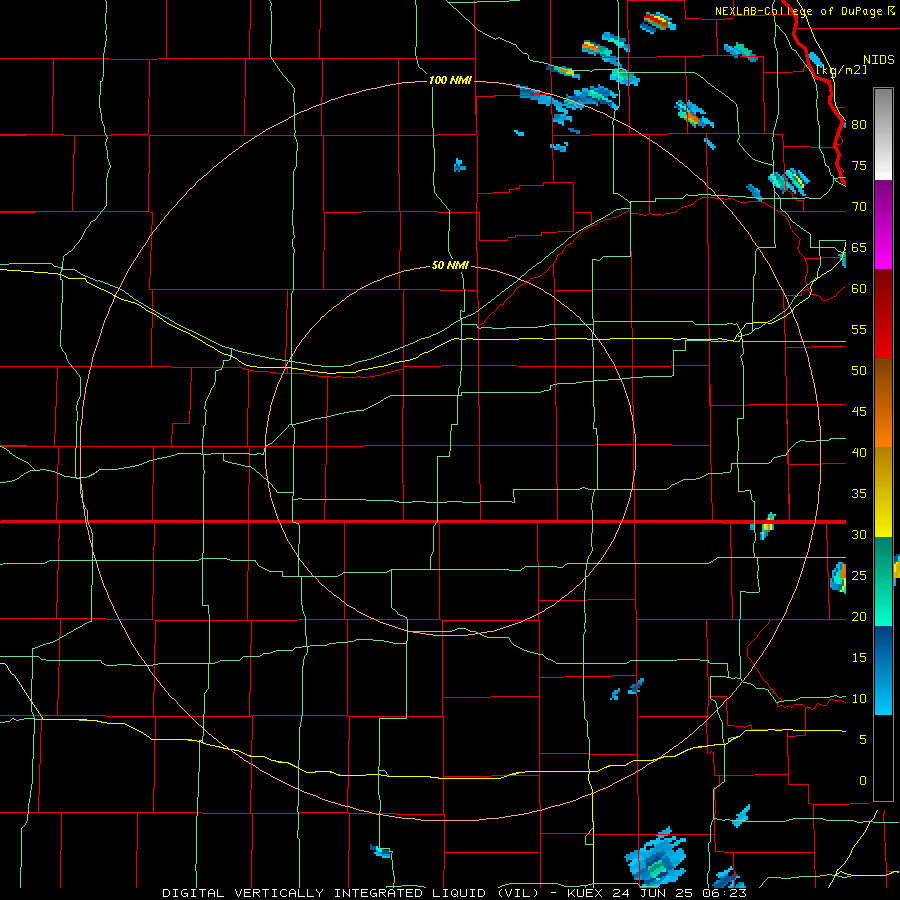
Task: Click the 25 value on color scale
Action: (x=859, y=575)
